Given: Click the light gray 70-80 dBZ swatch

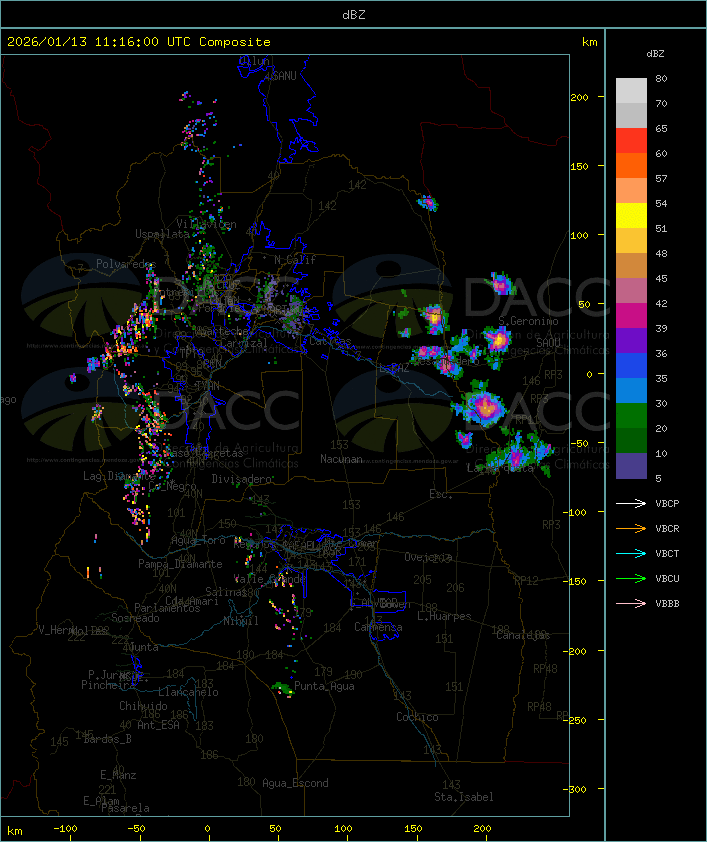Looking at the screenshot, I should click(x=631, y=90).
